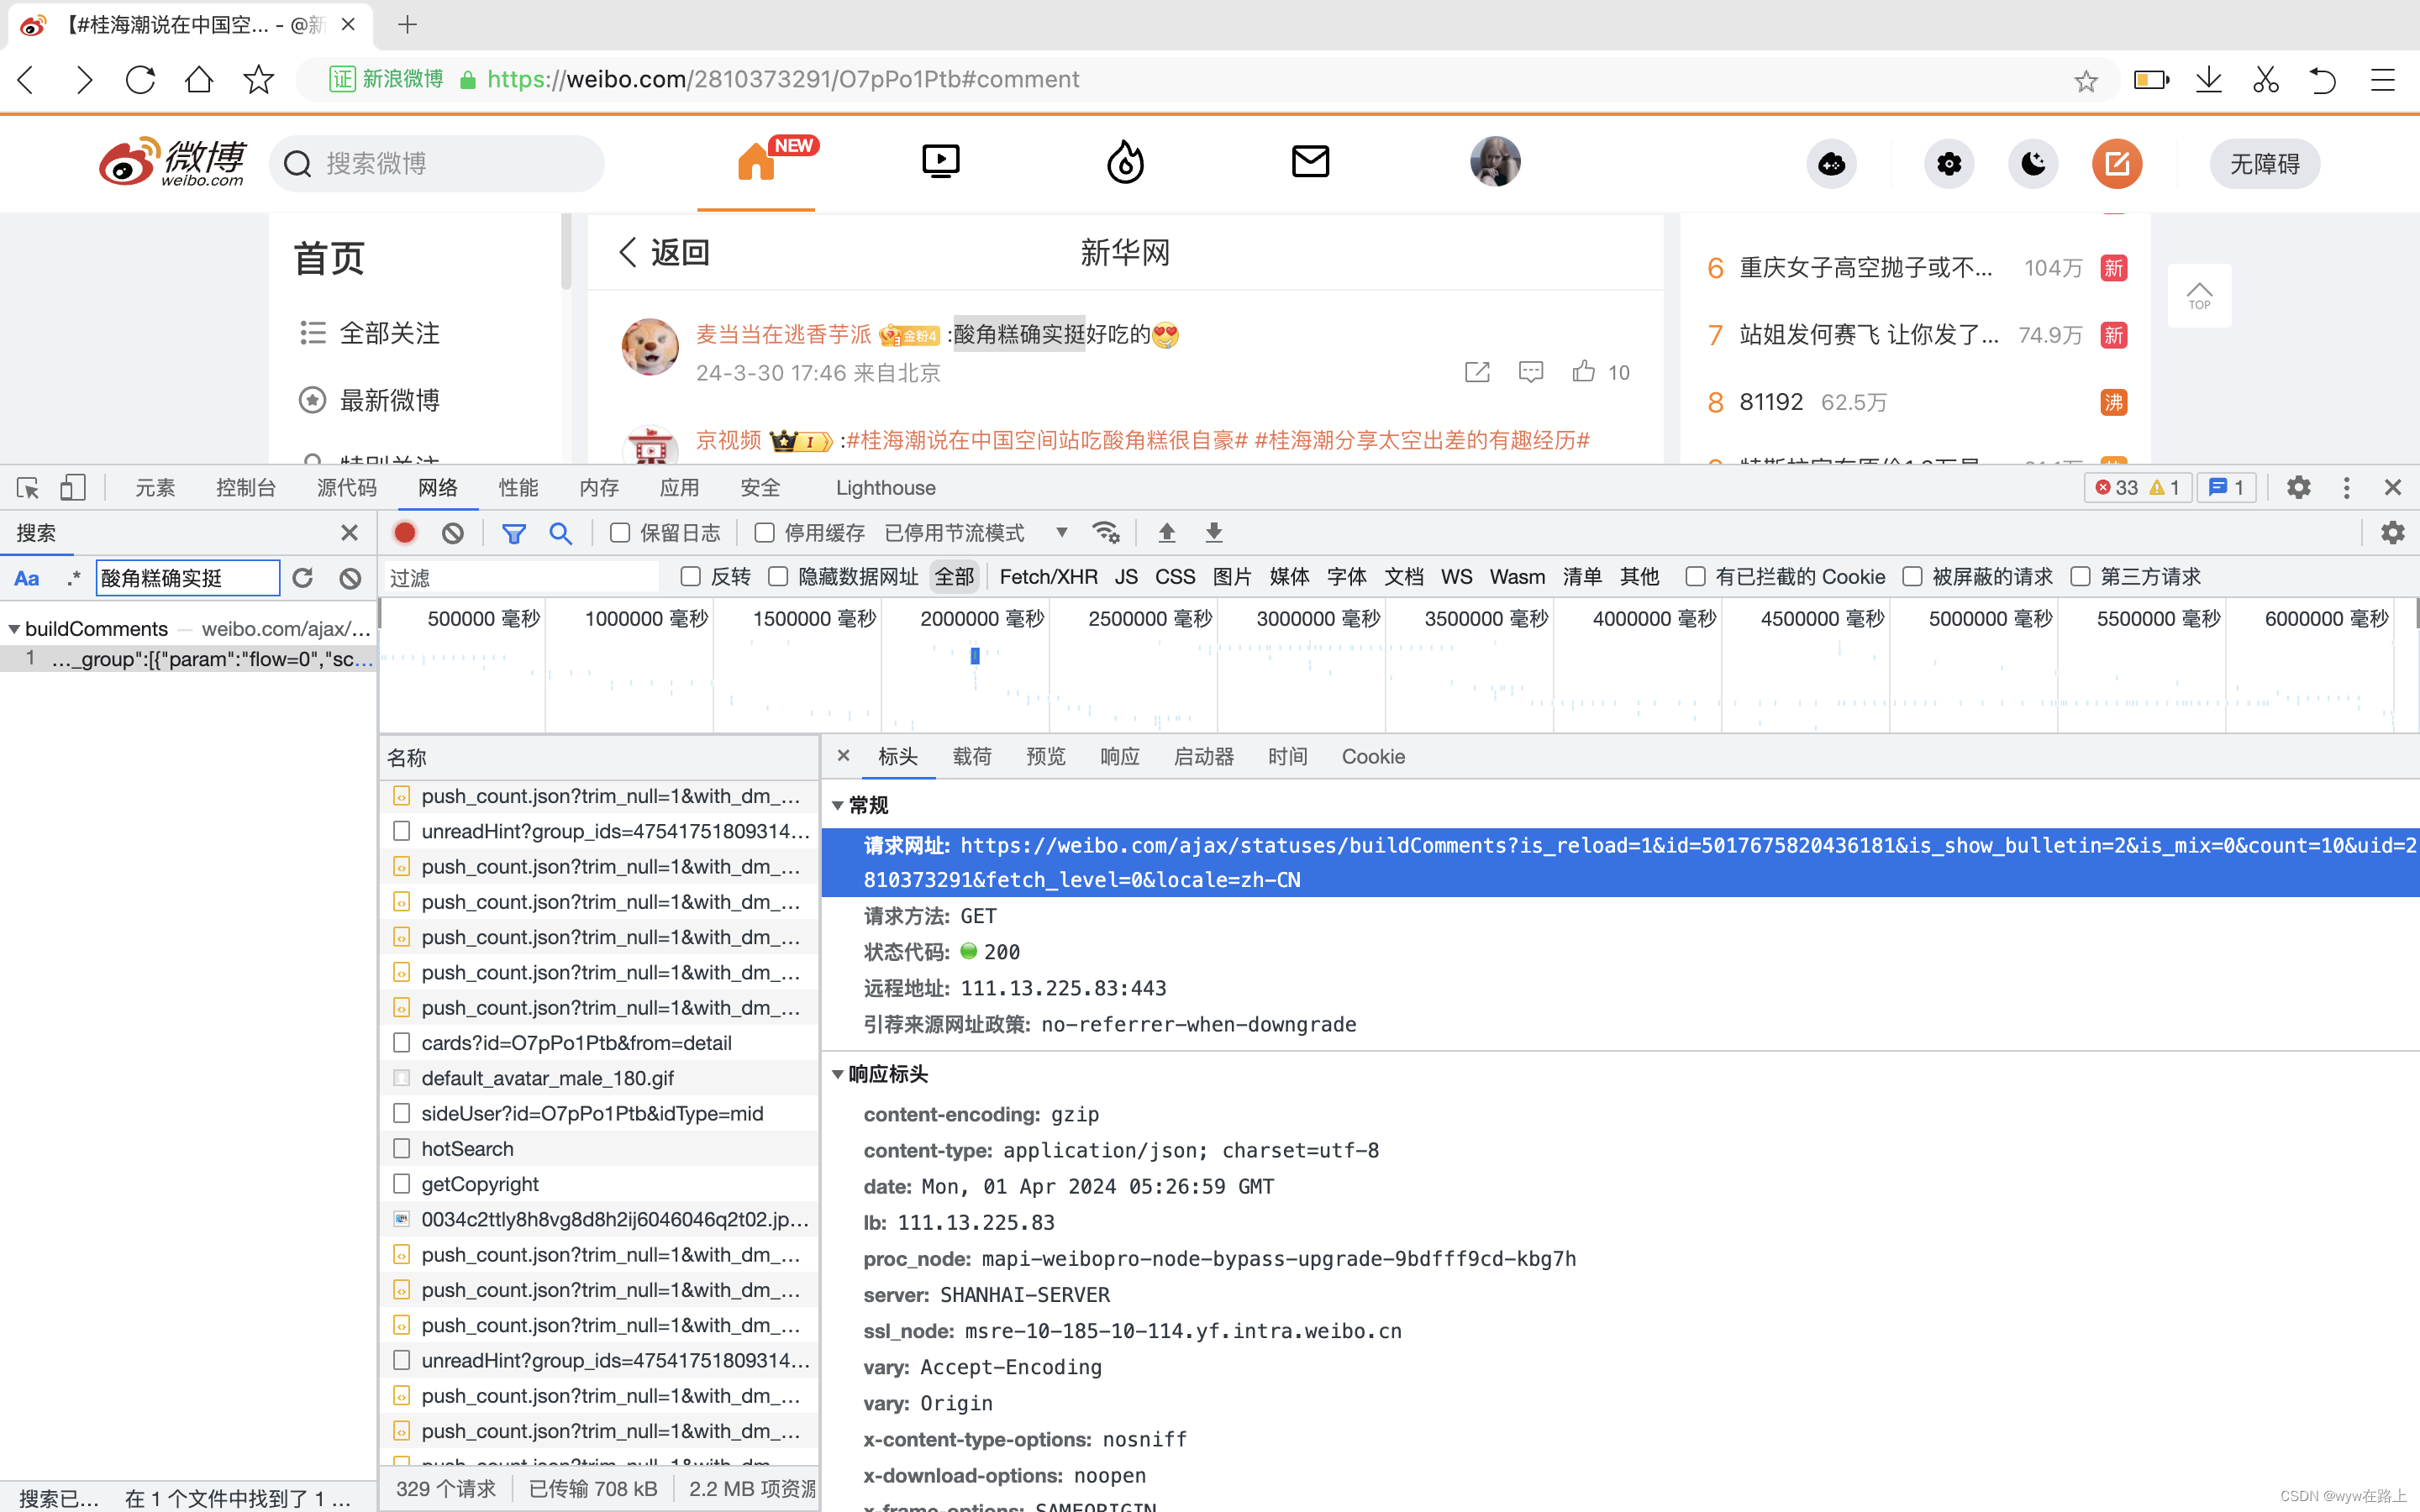2420x1512 pixels.
Task: Open throttling mode dropdown arrow
Action: 1062,533
